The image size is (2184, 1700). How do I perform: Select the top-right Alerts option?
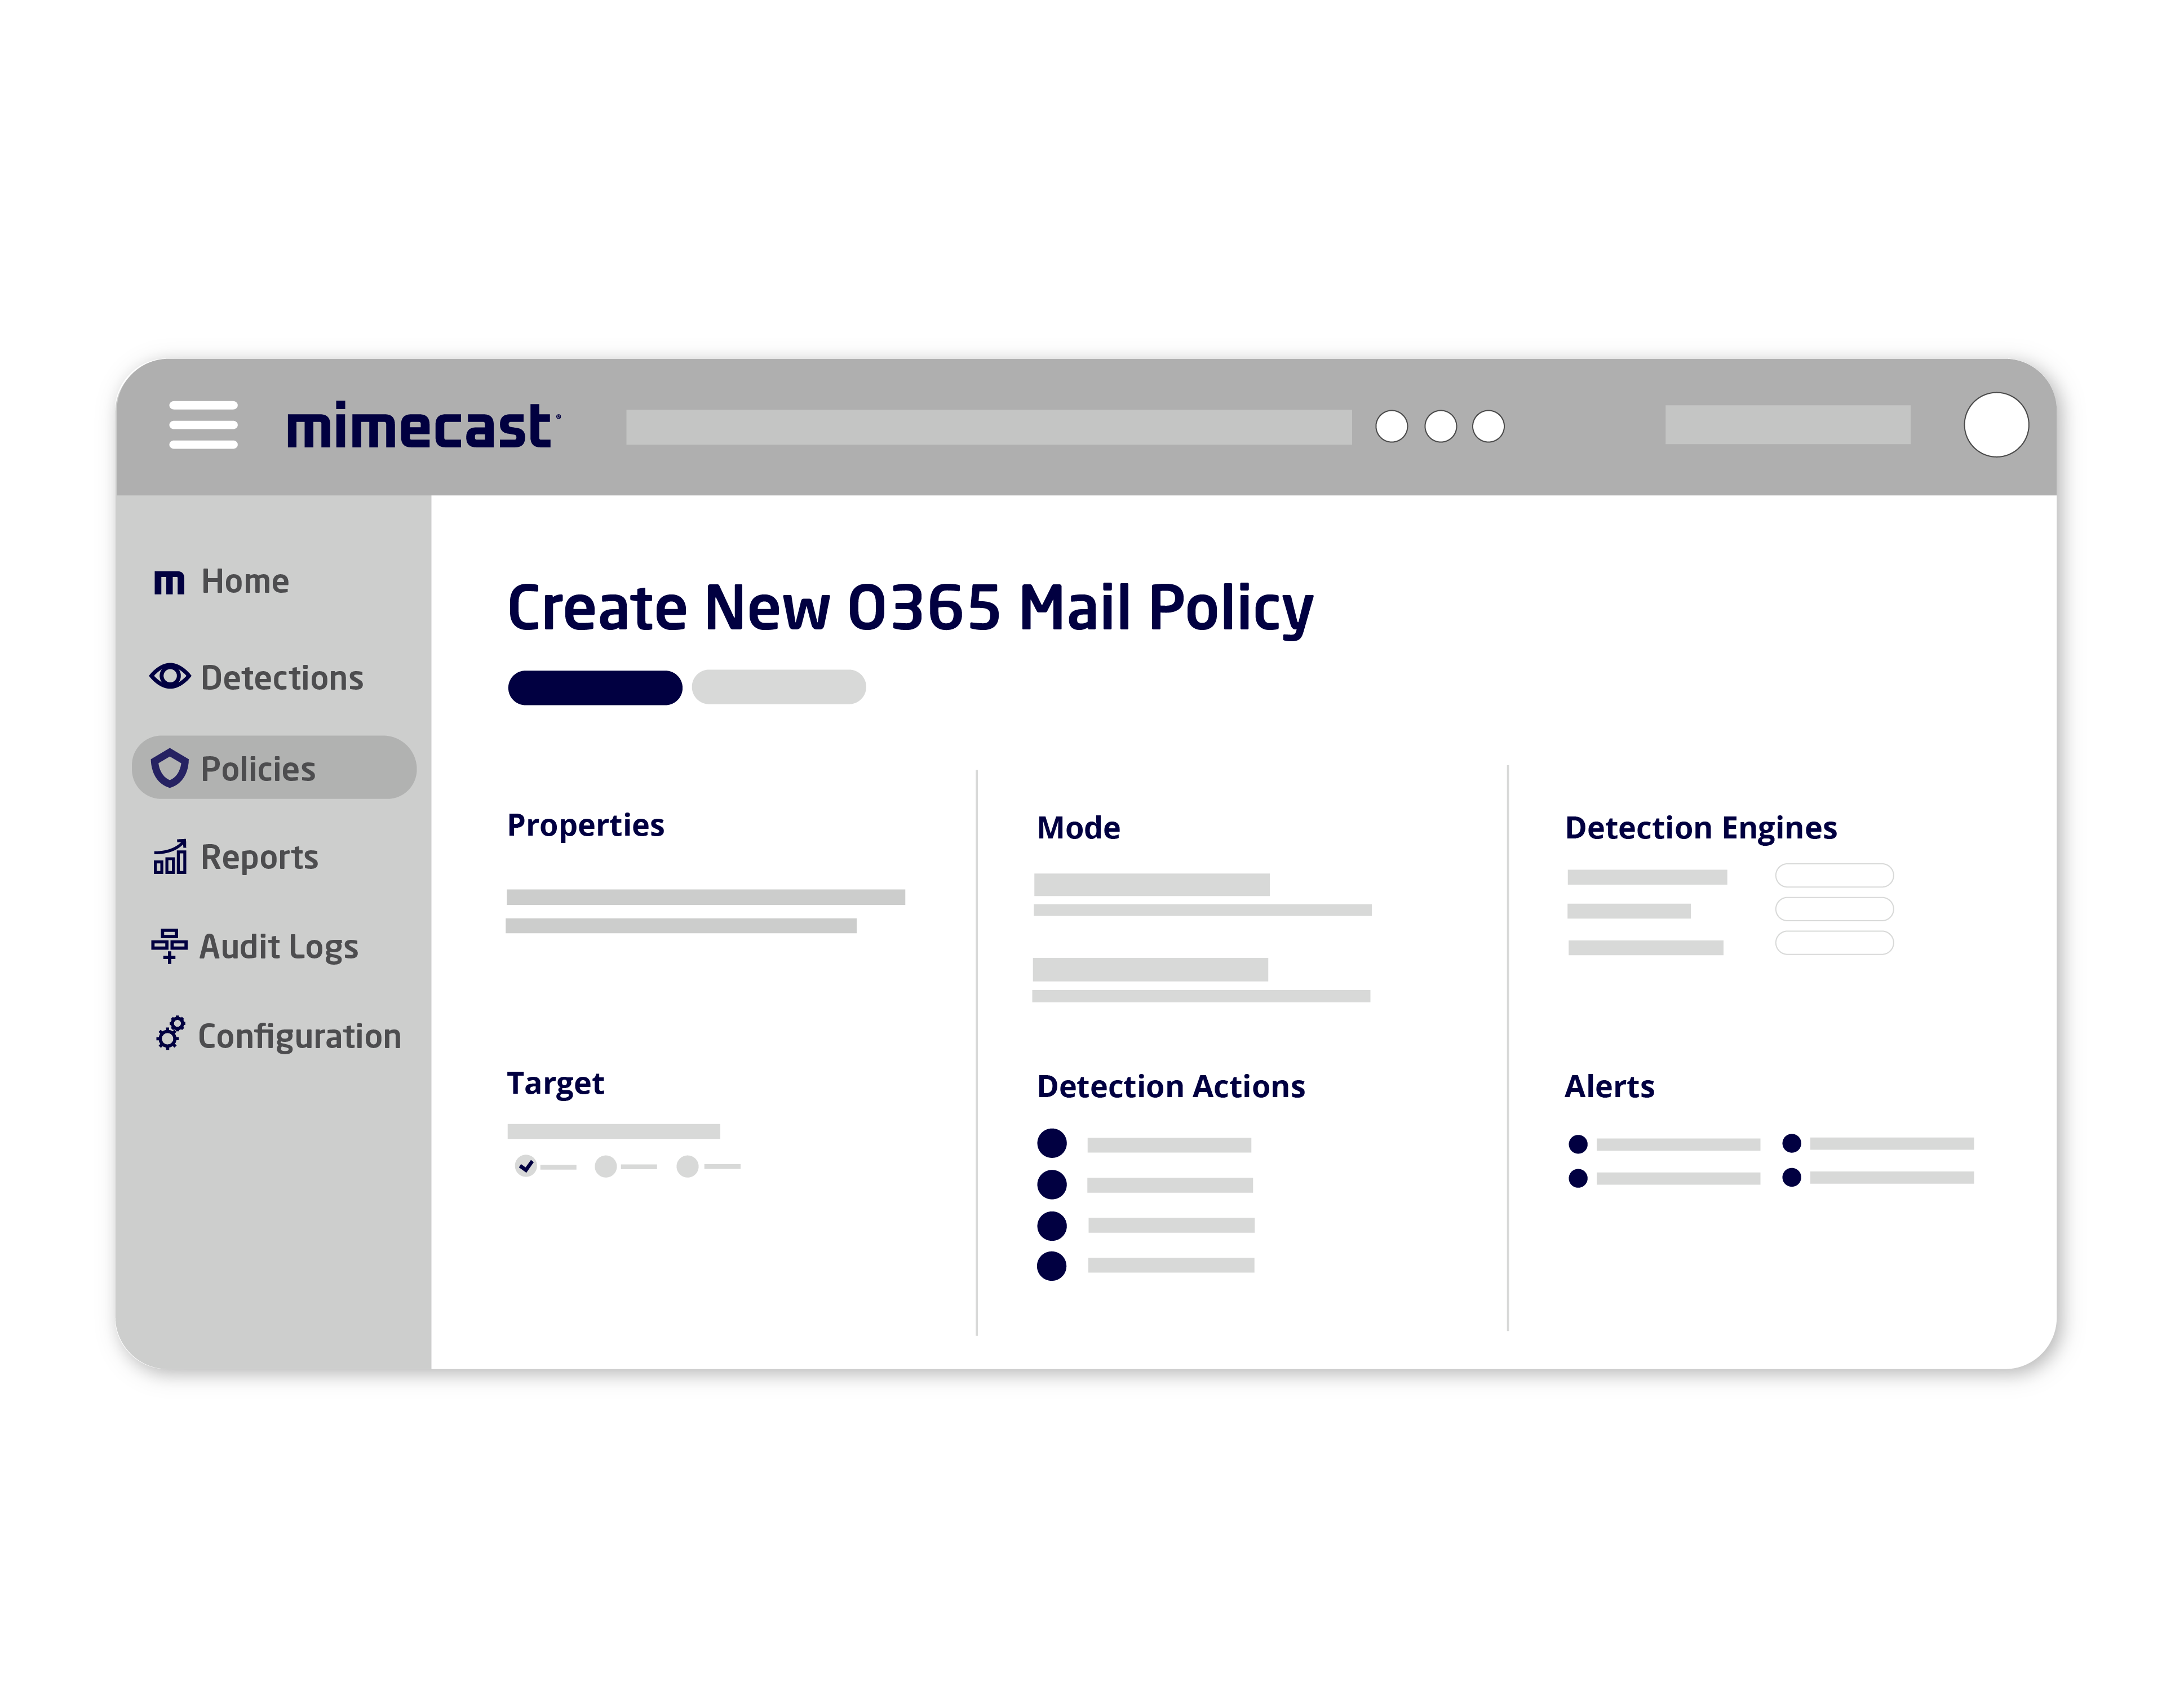coord(1792,1143)
